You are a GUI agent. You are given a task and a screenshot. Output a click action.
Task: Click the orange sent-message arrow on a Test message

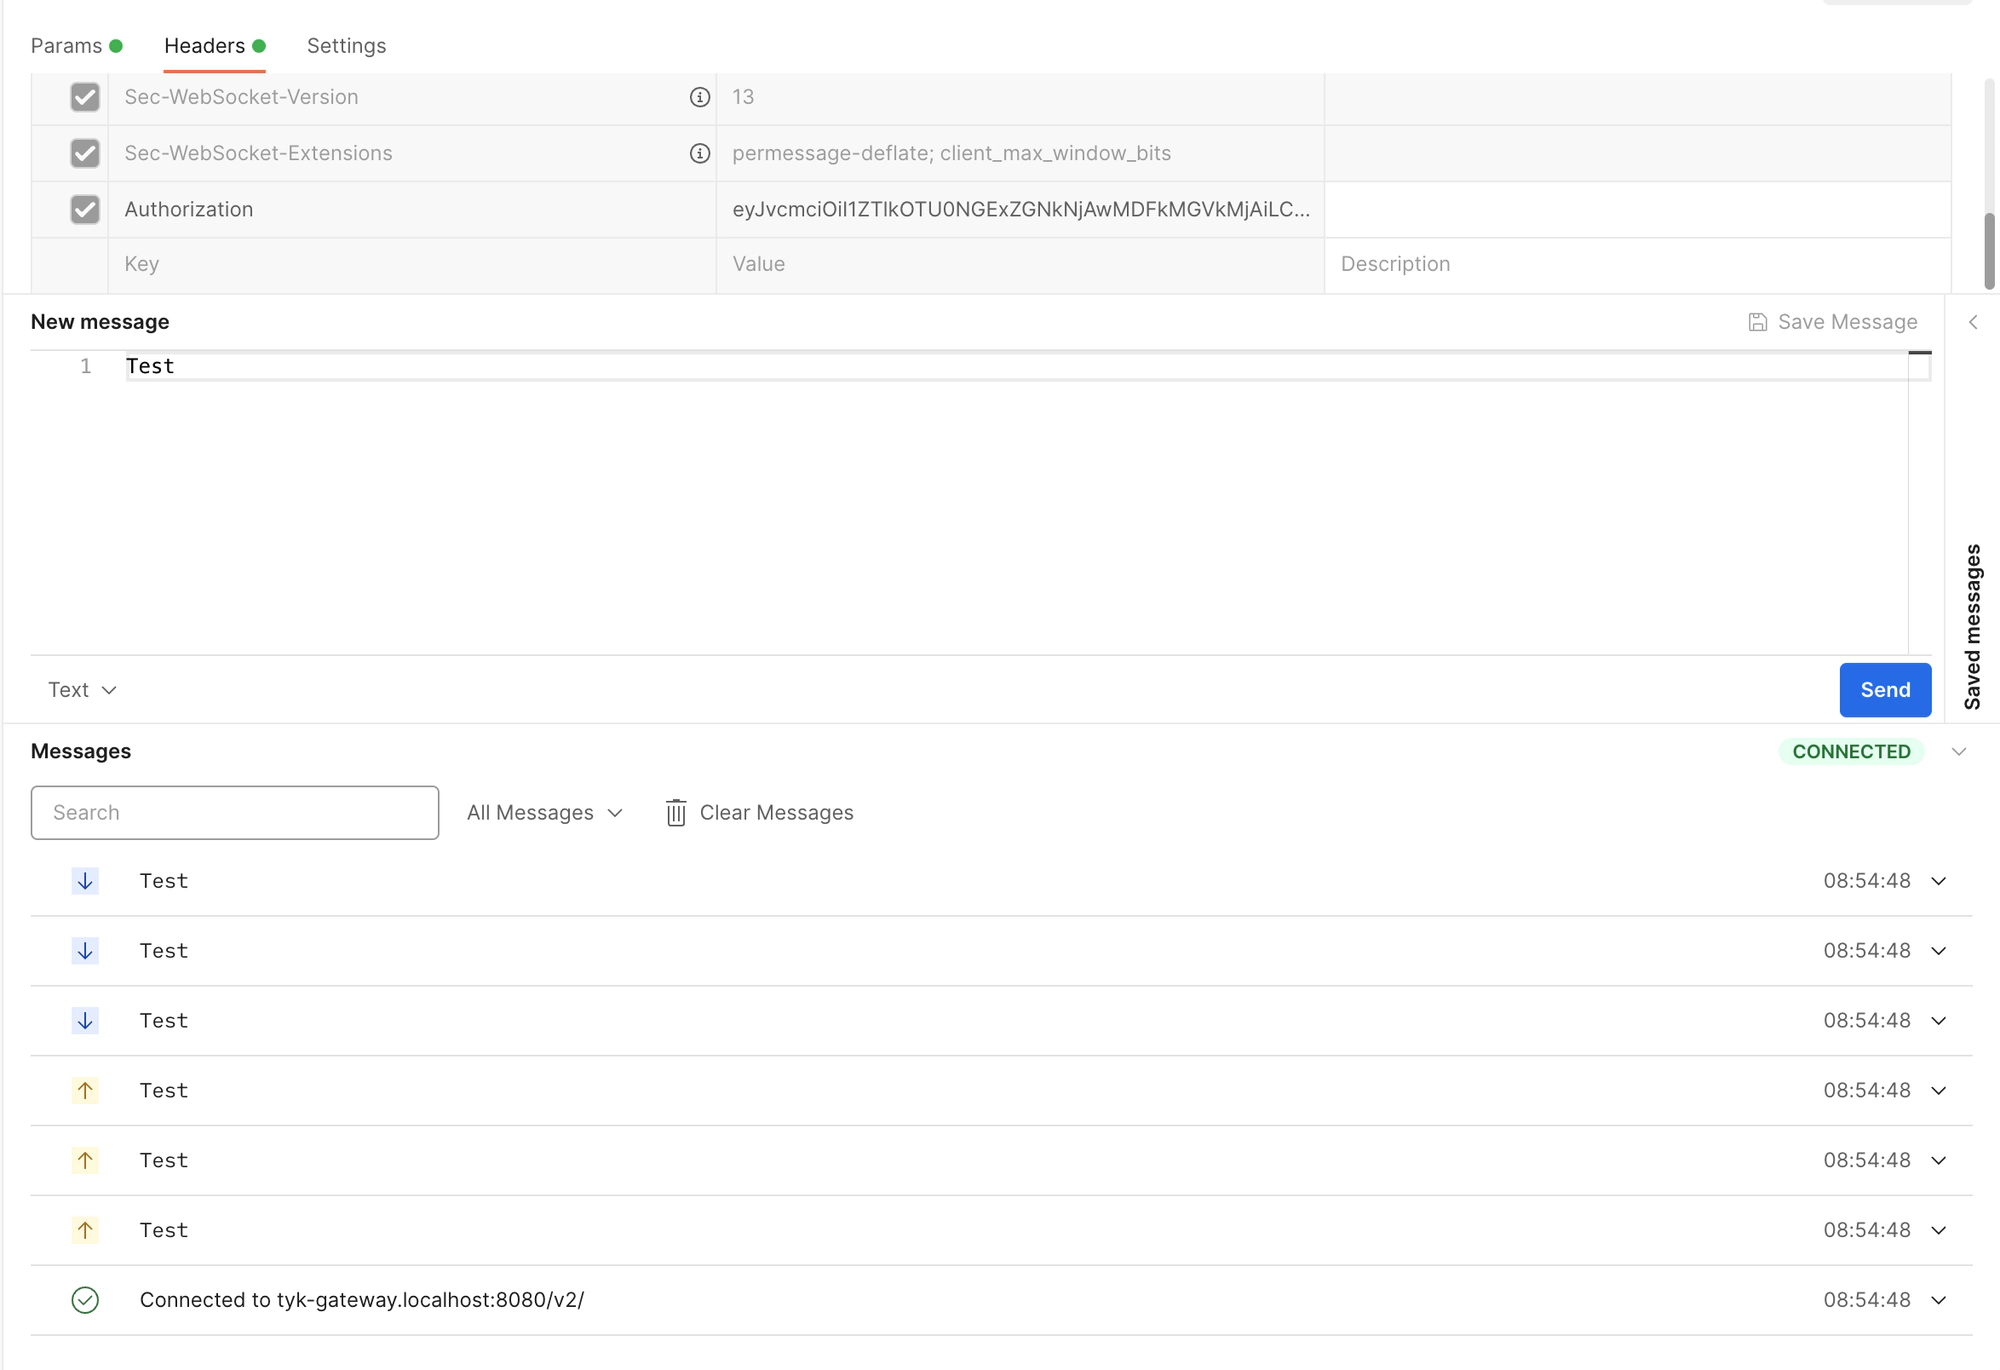coord(86,1090)
